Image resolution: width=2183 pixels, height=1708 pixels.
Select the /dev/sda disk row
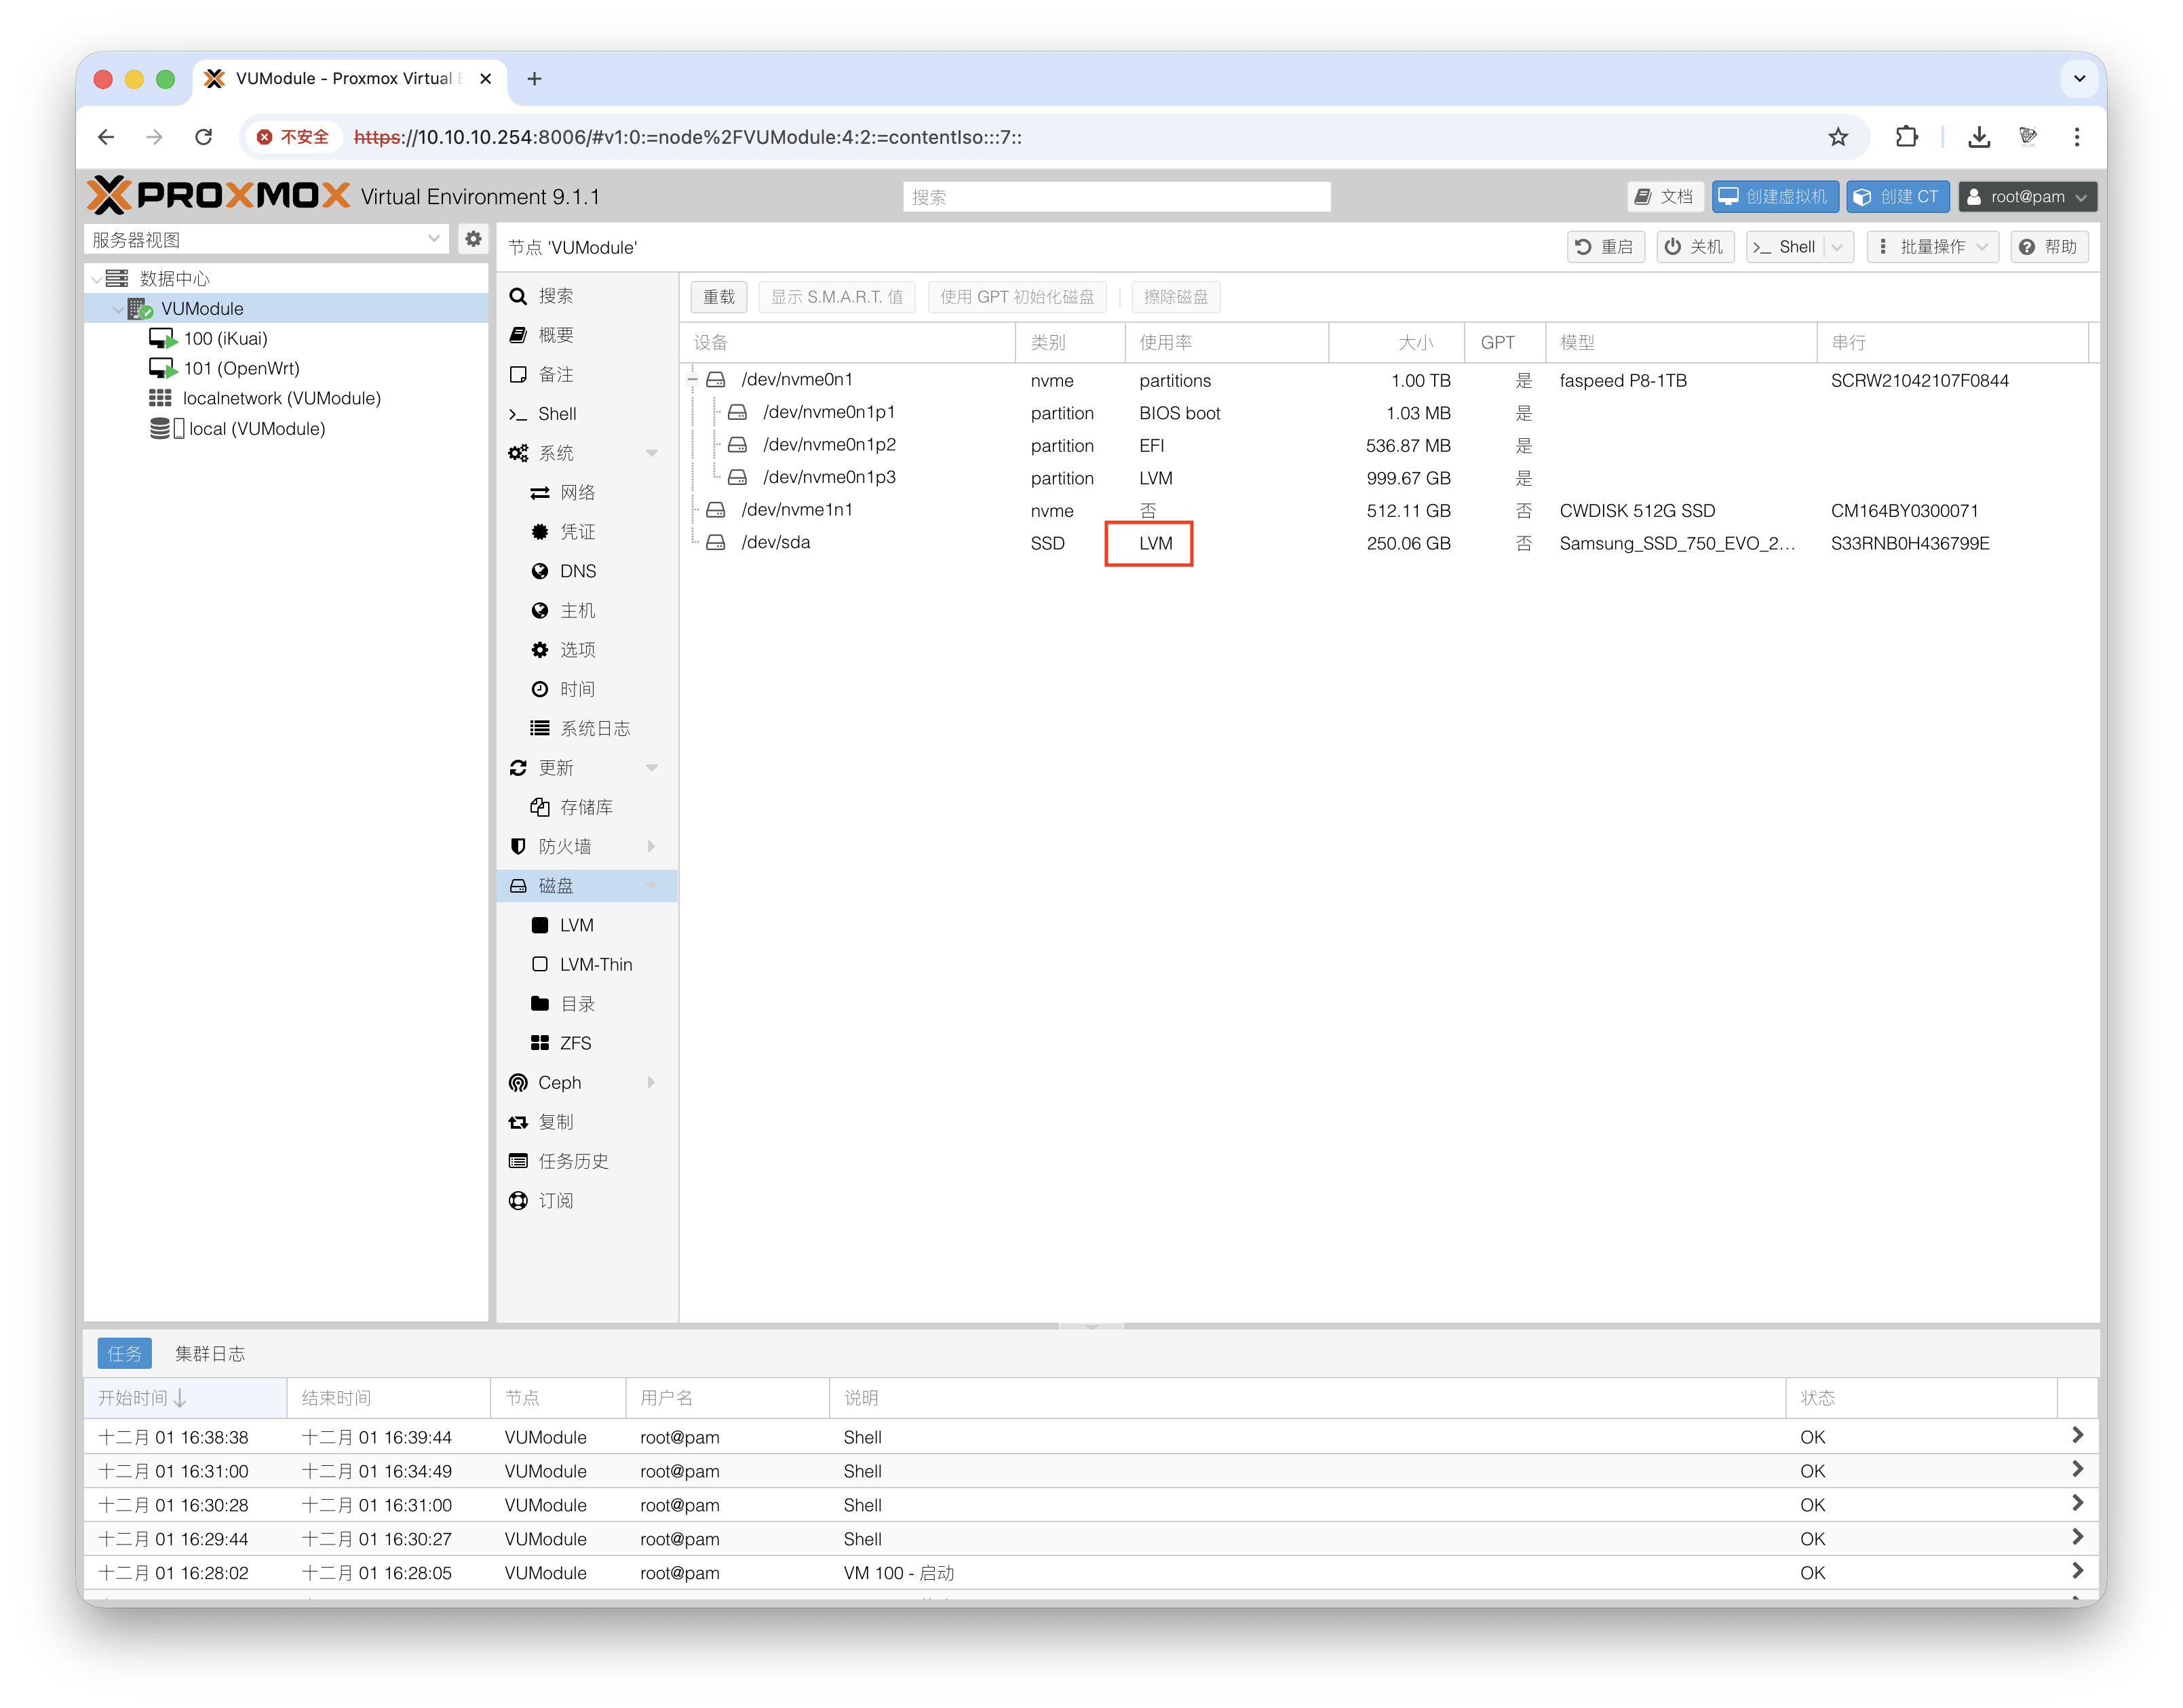point(776,543)
